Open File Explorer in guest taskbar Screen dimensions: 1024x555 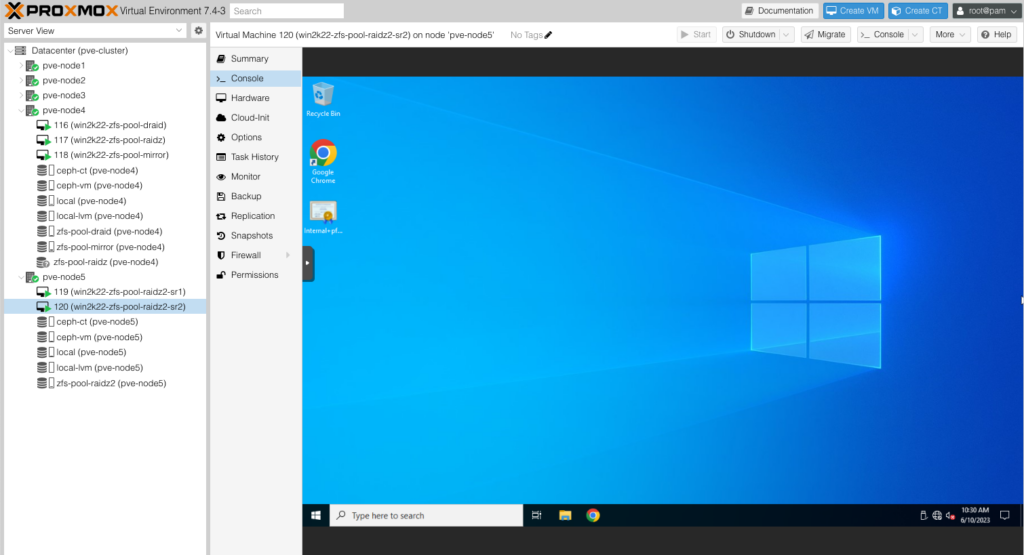[565, 515]
